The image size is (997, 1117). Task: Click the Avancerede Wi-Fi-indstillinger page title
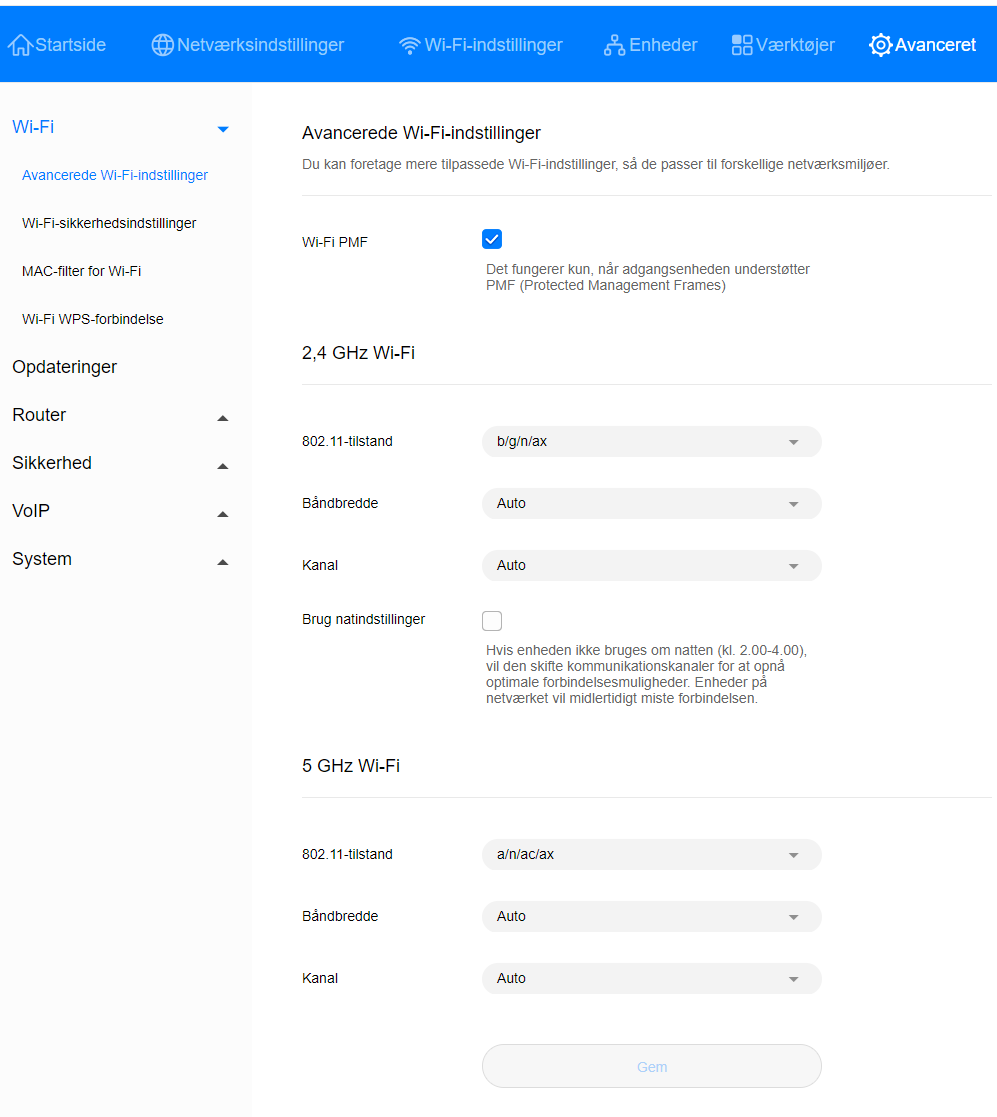pyautogui.click(x=421, y=133)
